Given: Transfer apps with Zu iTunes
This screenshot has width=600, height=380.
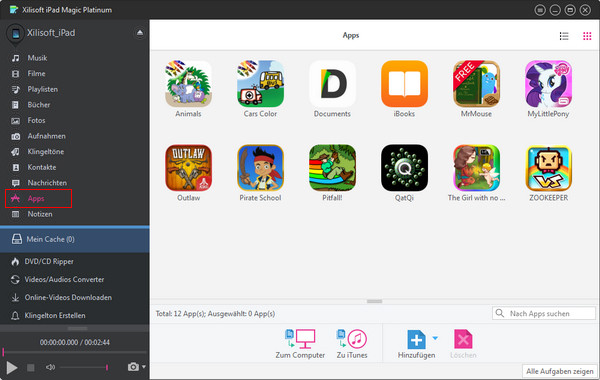Looking at the screenshot, I should click(352, 344).
